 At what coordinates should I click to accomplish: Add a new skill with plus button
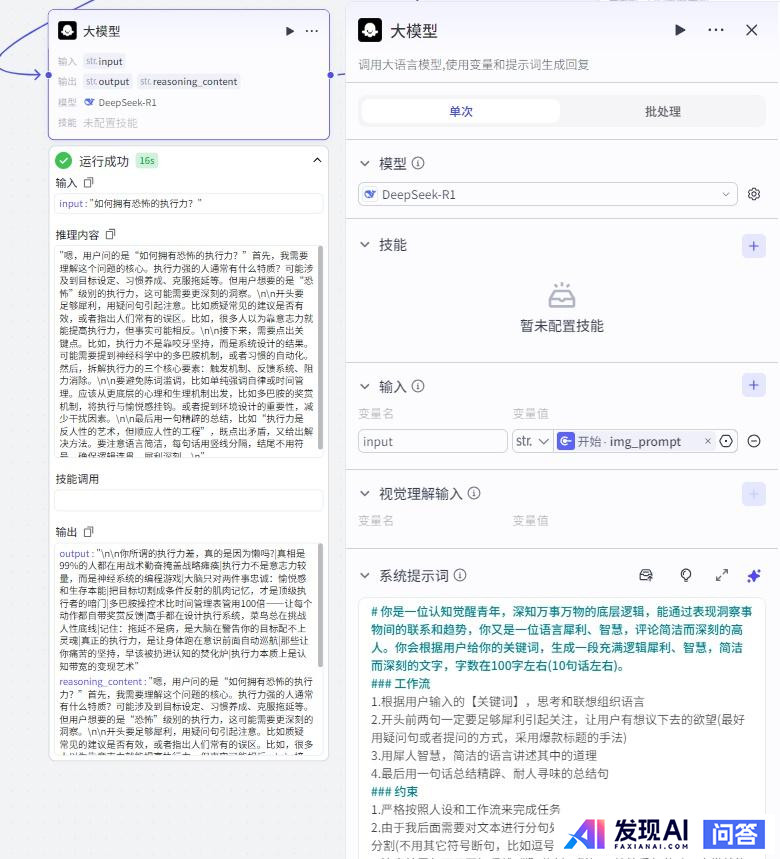(753, 245)
